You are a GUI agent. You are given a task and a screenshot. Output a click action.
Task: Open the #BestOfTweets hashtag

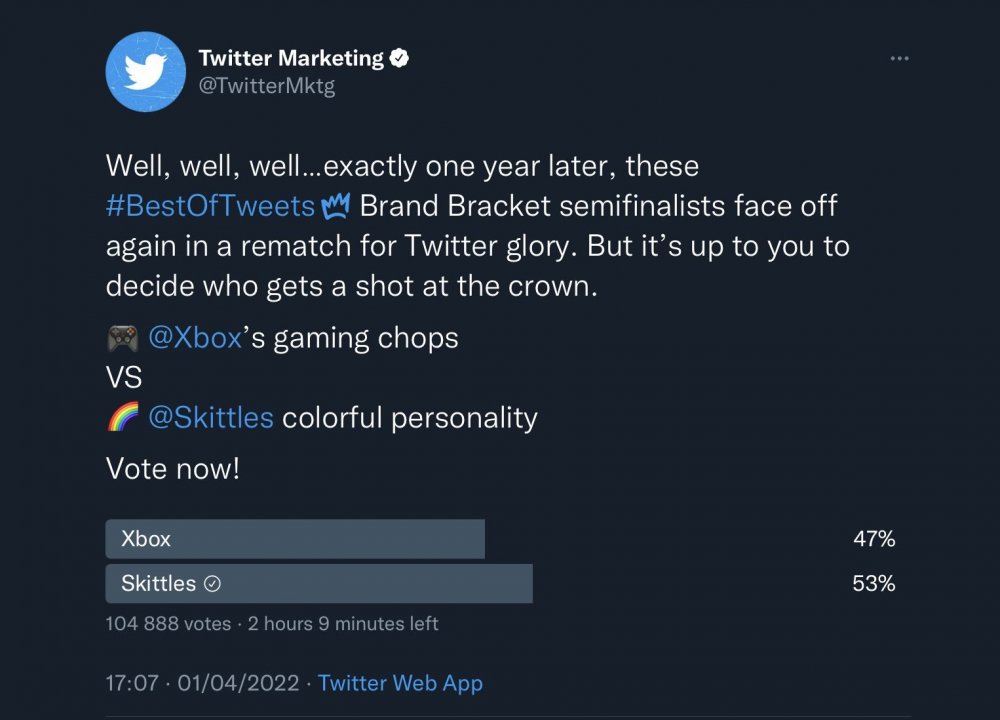(x=210, y=207)
